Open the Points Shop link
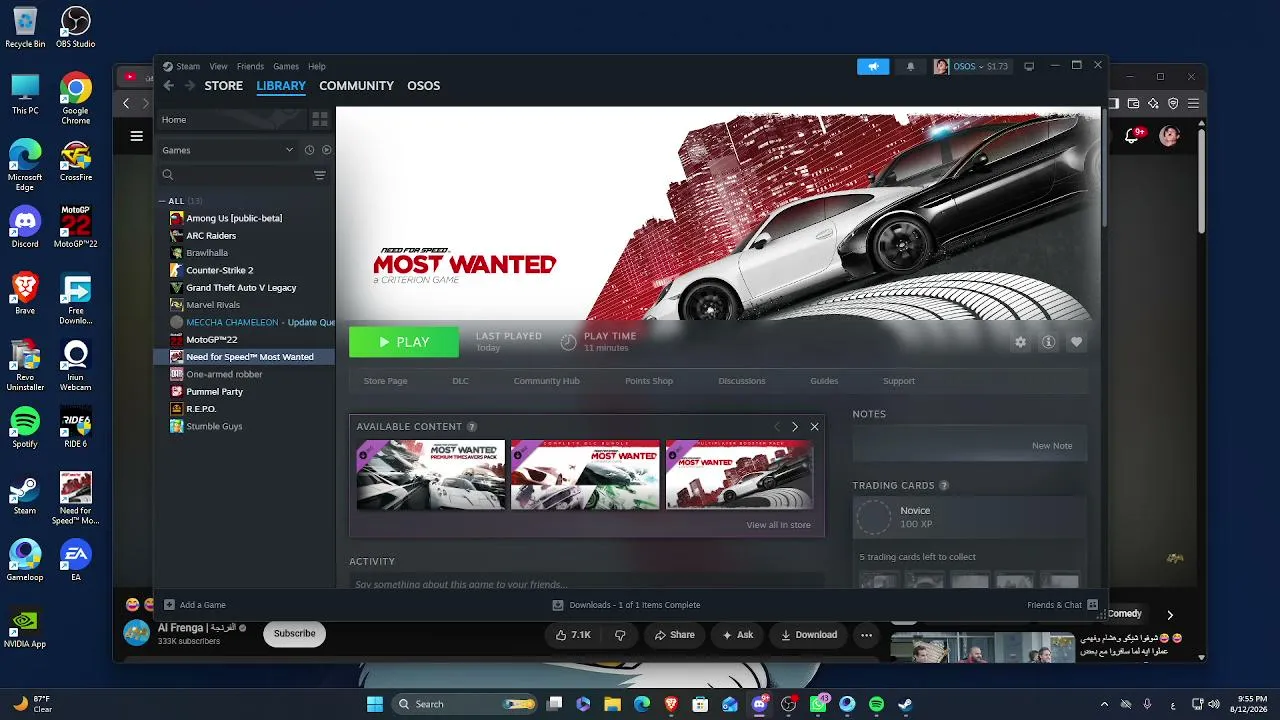The image size is (1280, 720). coord(649,381)
